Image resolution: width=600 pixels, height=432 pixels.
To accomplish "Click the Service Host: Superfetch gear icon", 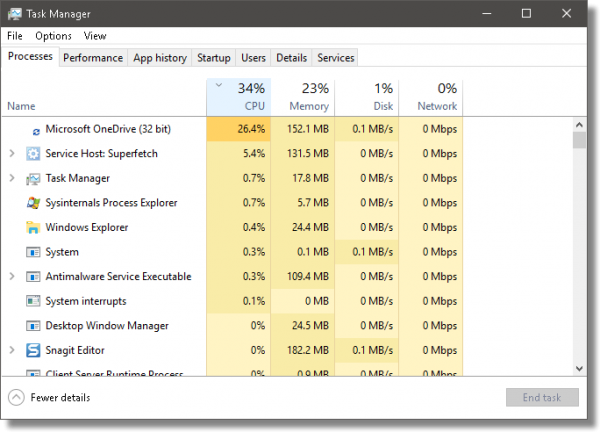I will (x=33, y=153).
